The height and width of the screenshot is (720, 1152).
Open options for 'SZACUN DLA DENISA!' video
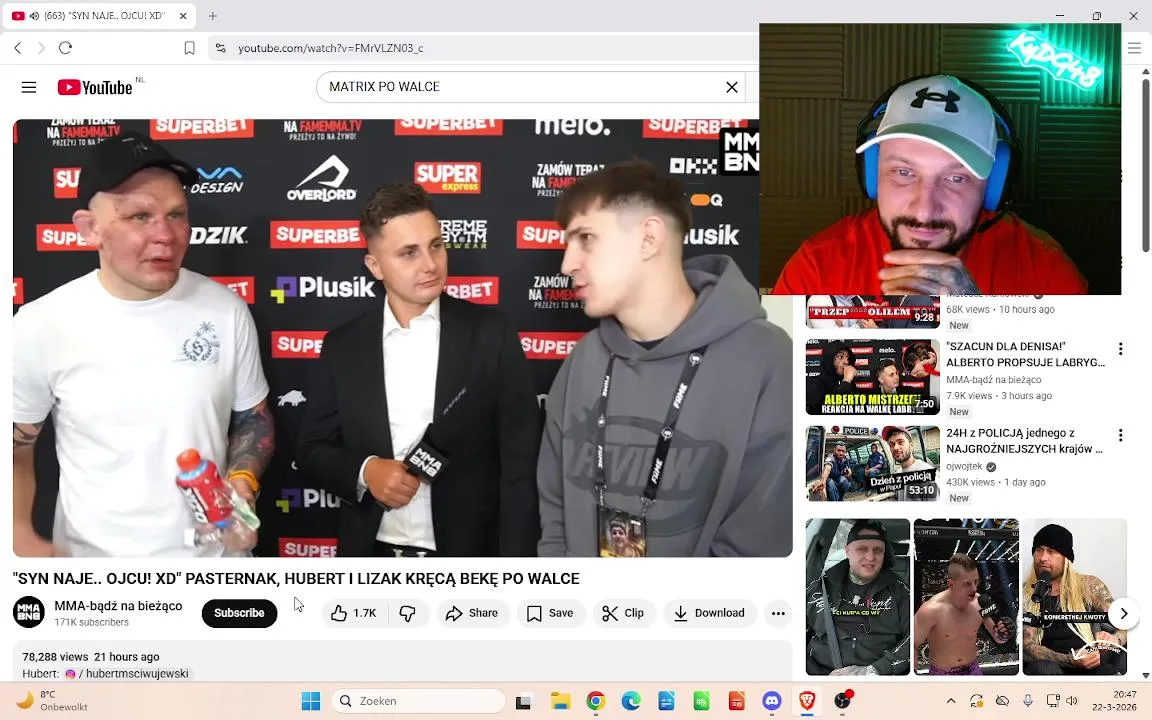point(1120,349)
